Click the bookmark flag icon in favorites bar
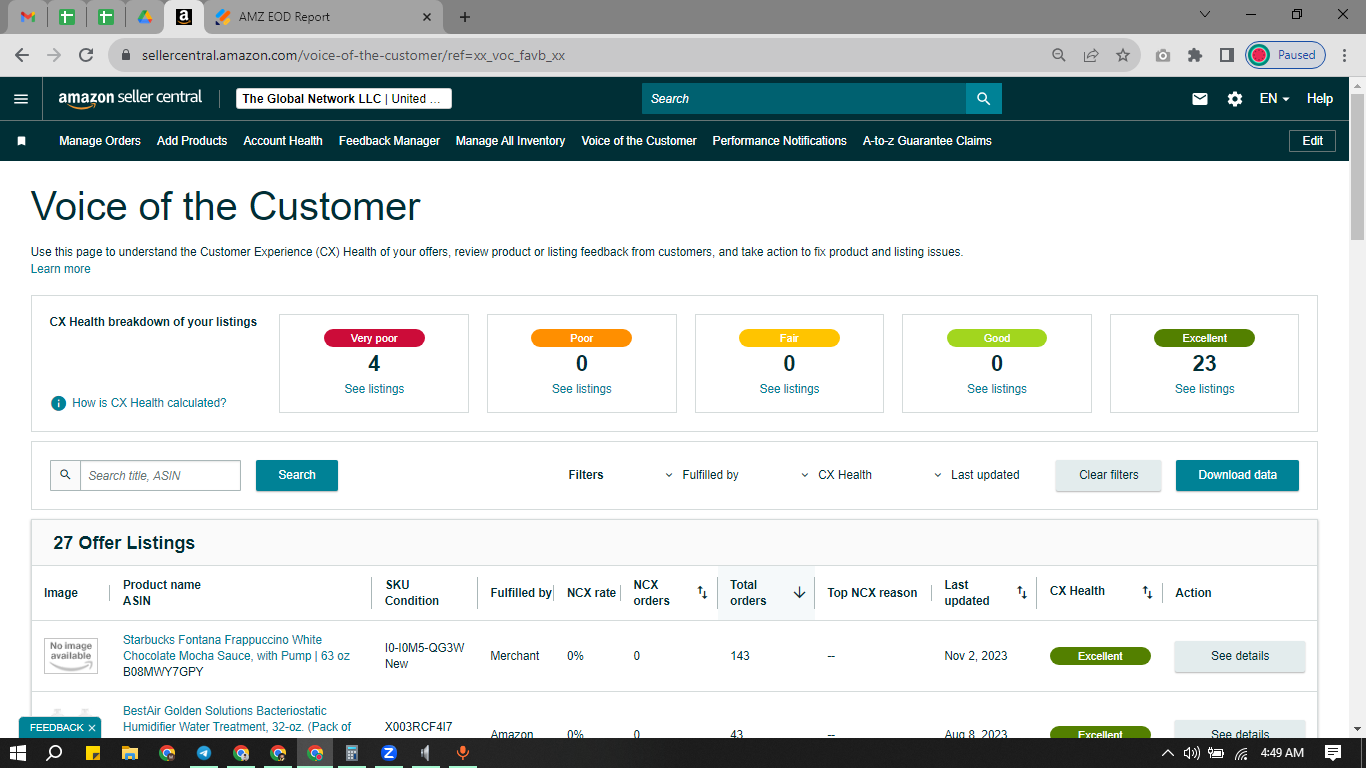Viewport: 1366px width, 768px height. [21, 141]
